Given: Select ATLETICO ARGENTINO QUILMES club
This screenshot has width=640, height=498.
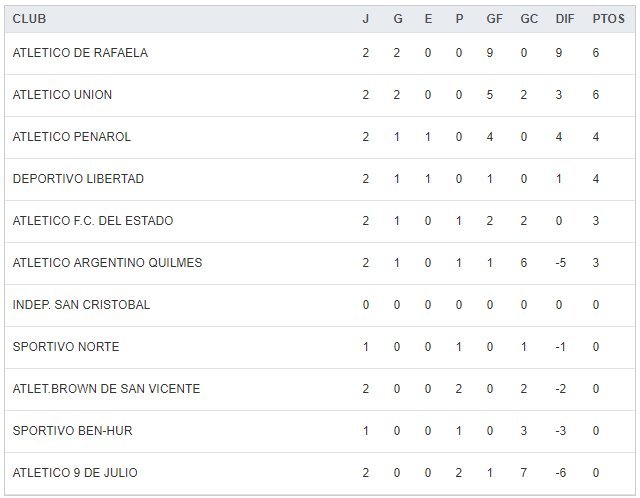Looking at the screenshot, I should click(107, 263).
